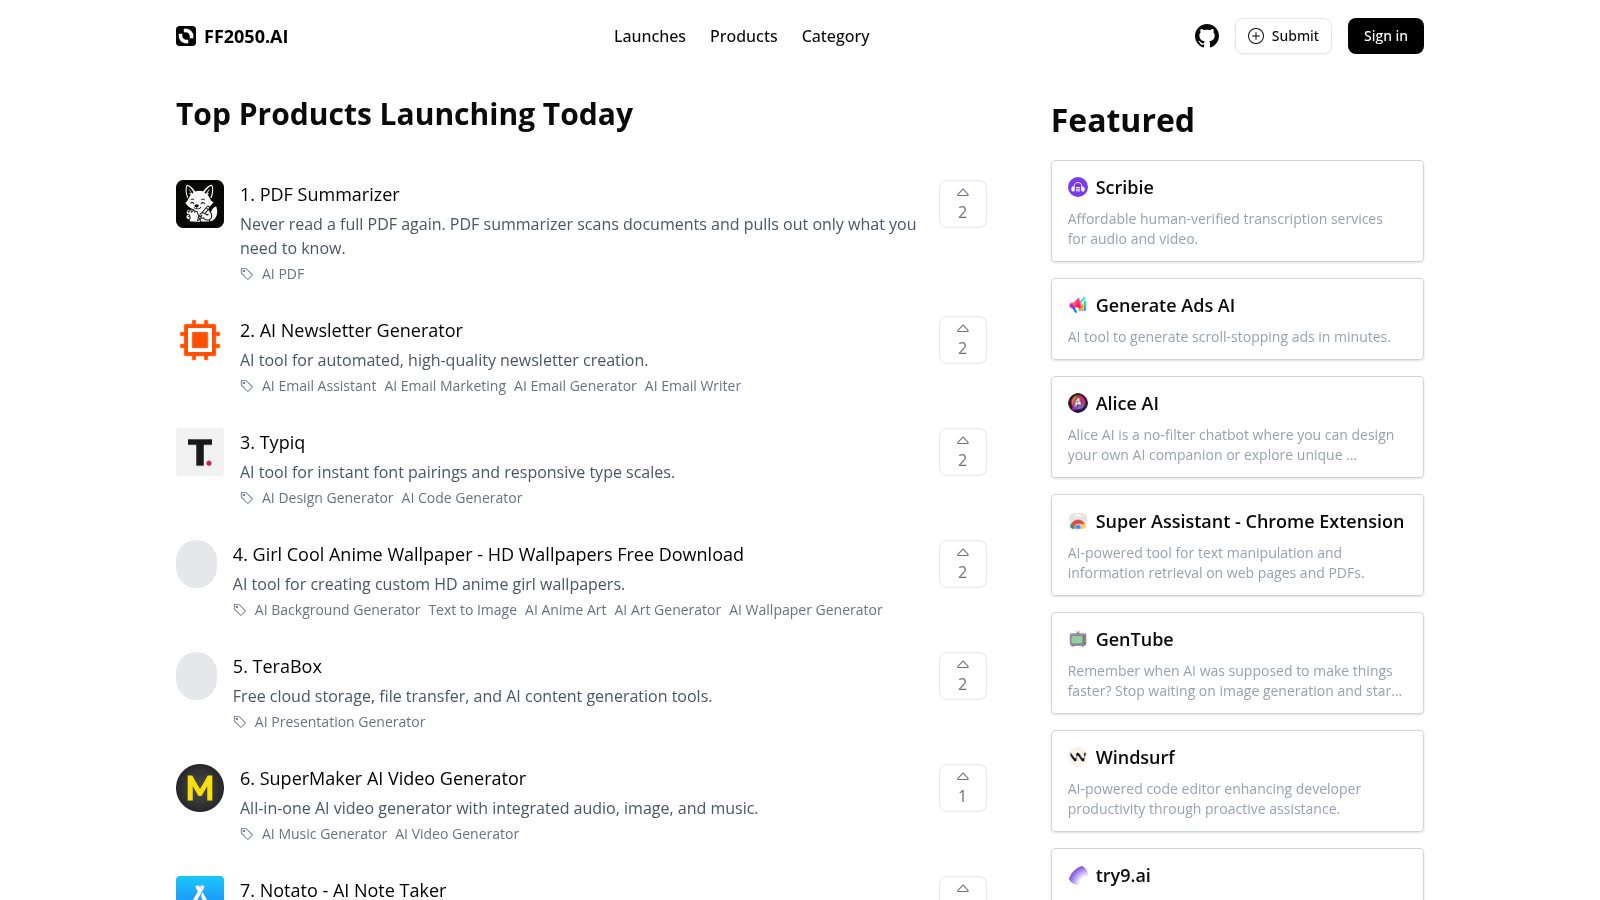Upvote Typiq
1600x900 pixels.
(x=963, y=452)
